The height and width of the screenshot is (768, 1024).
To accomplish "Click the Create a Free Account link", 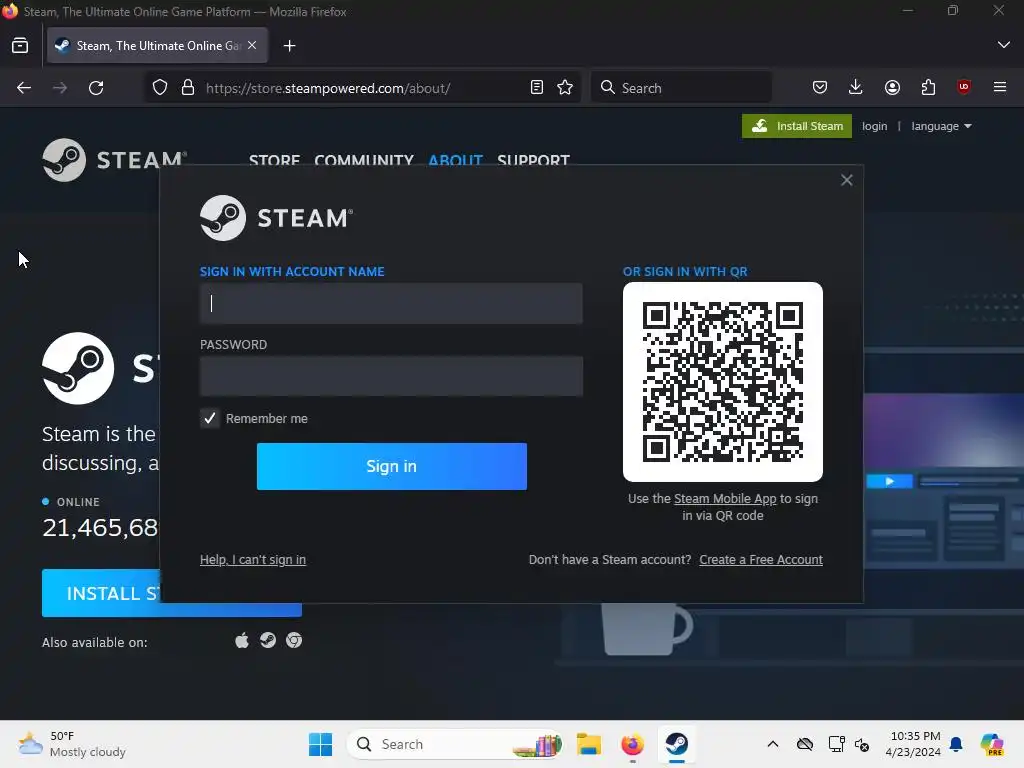I will point(761,560).
